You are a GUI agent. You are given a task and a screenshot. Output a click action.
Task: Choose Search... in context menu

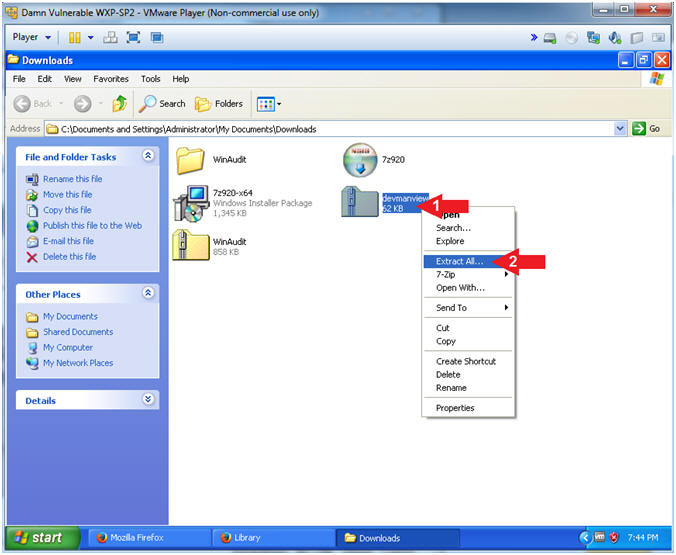point(468,228)
